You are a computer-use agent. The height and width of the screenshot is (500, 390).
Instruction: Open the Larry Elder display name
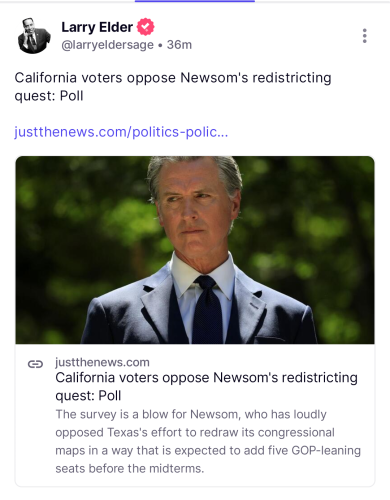pos(97,27)
